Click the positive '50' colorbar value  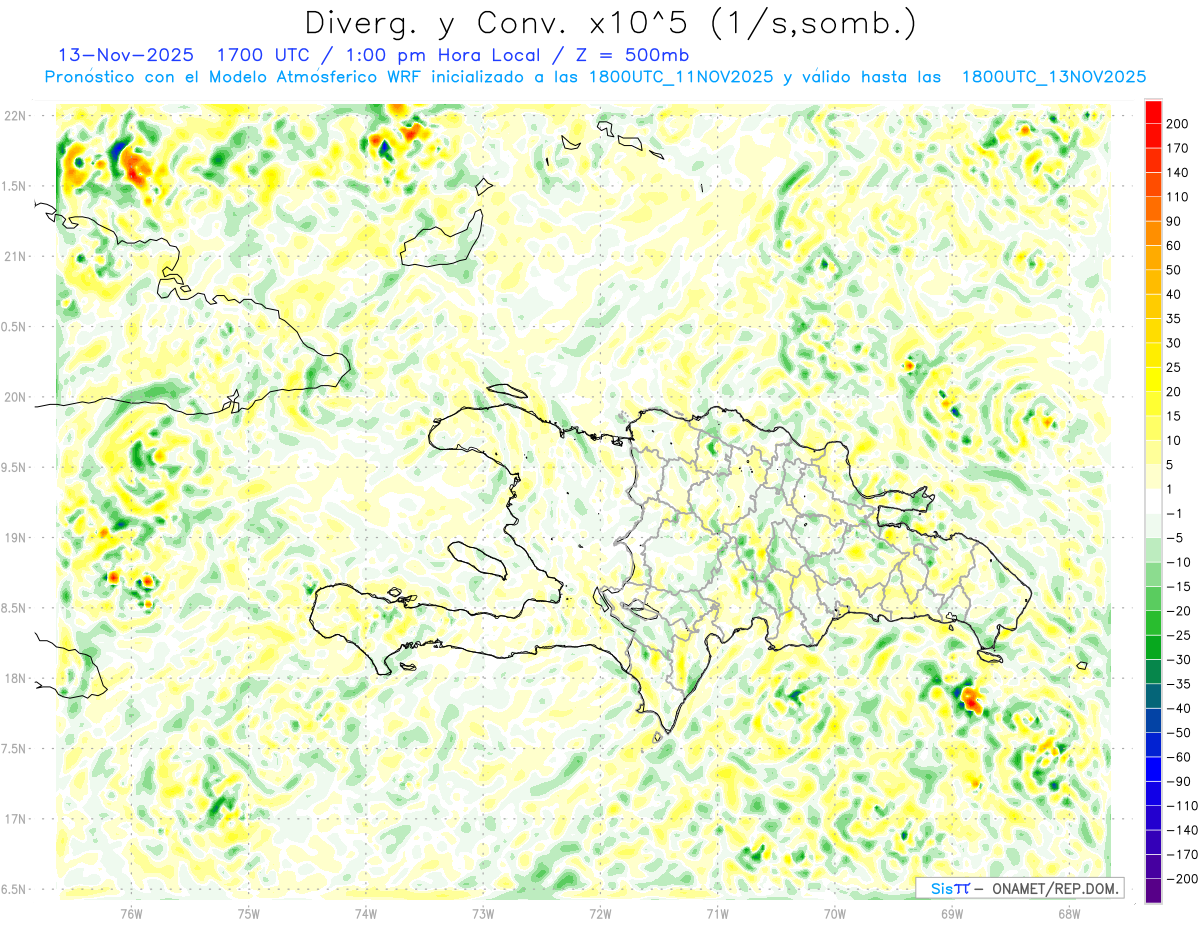pos(1174,270)
